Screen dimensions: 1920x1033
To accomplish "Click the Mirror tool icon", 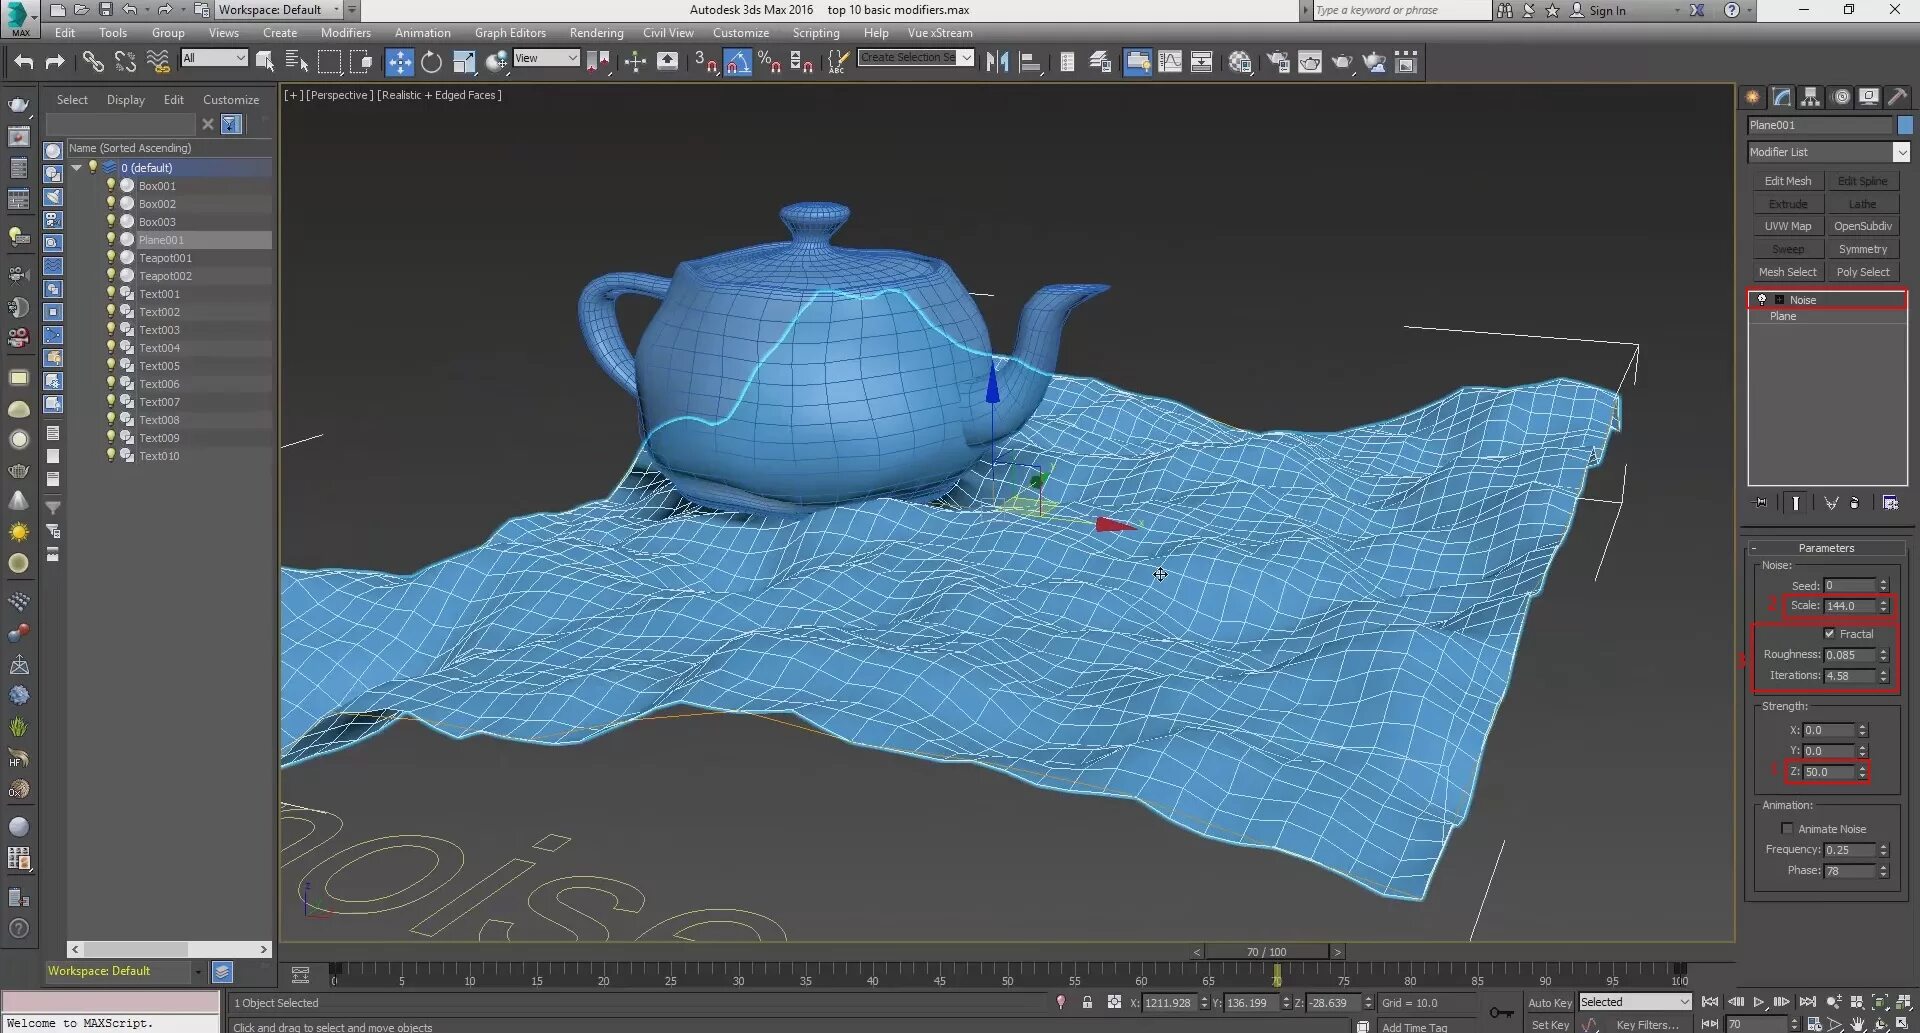I will coord(997,62).
